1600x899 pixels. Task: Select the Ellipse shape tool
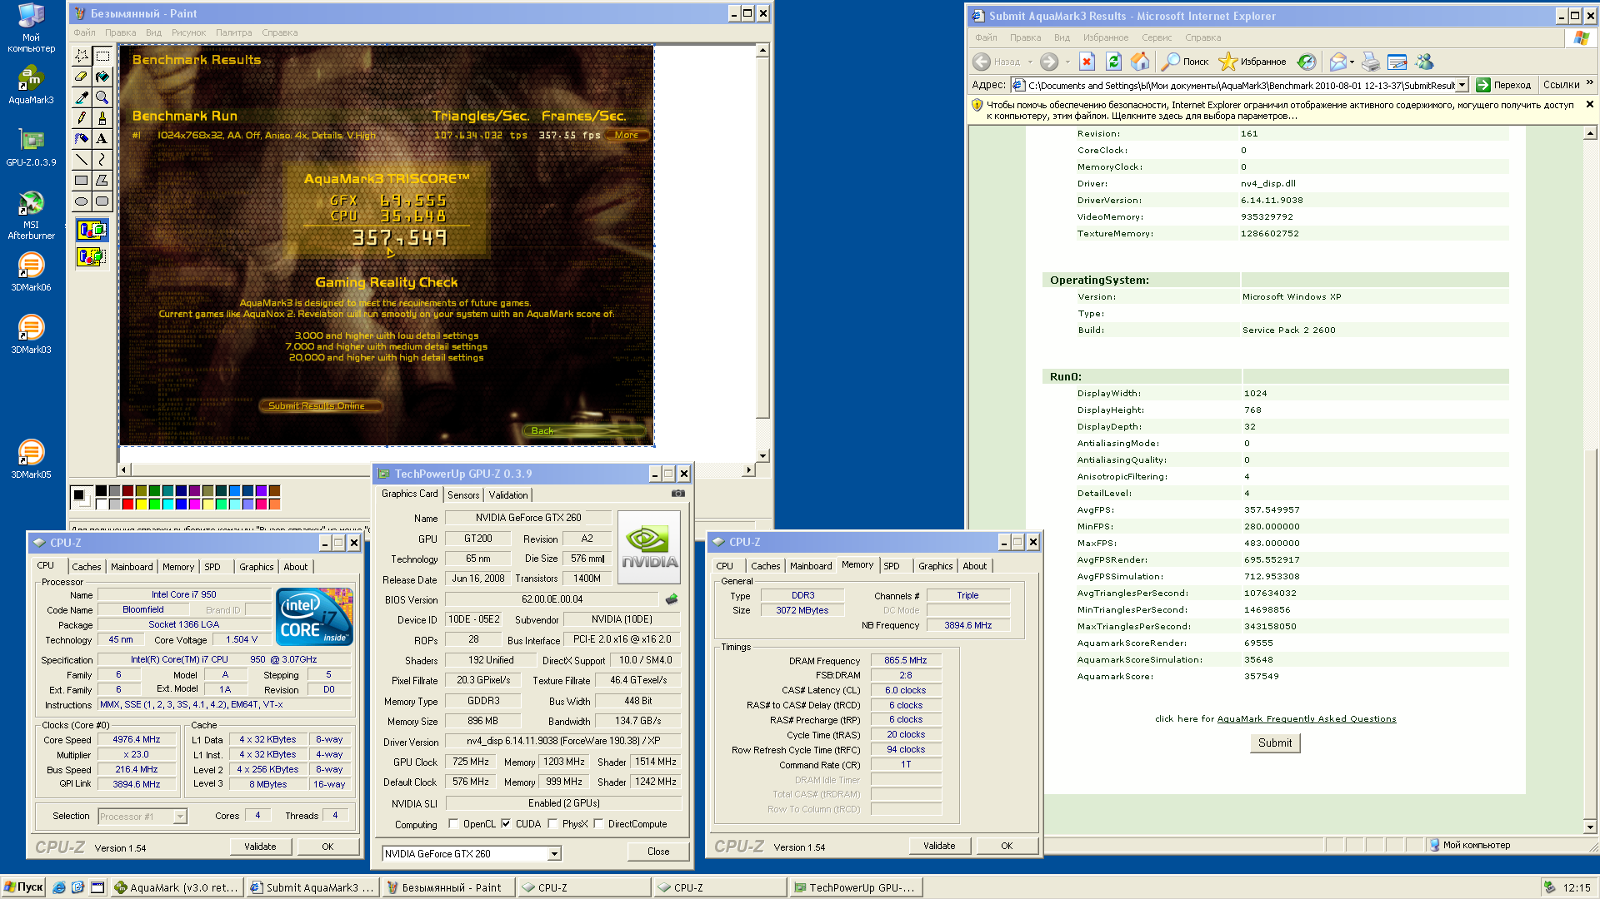click(x=81, y=201)
